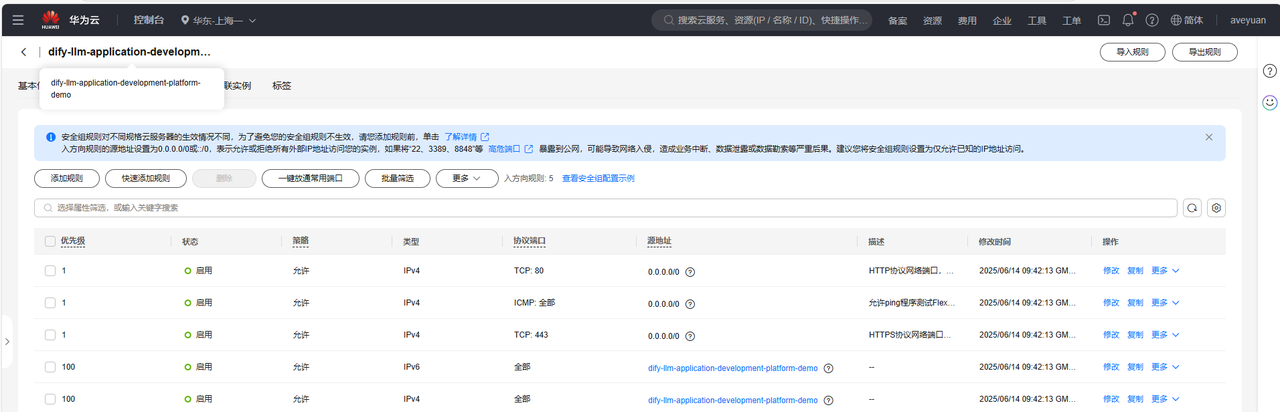
Task: Select the checkbox for ICMP rule
Action: tap(50, 303)
